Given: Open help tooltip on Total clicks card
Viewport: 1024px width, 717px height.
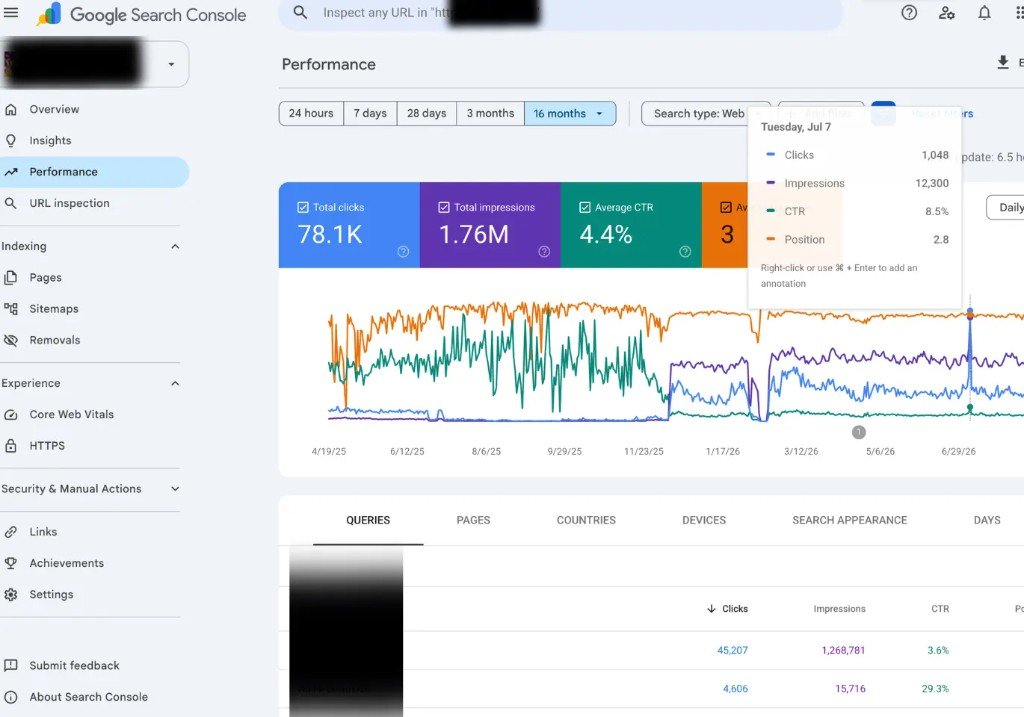Looking at the screenshot, I should tap(403, 251).
